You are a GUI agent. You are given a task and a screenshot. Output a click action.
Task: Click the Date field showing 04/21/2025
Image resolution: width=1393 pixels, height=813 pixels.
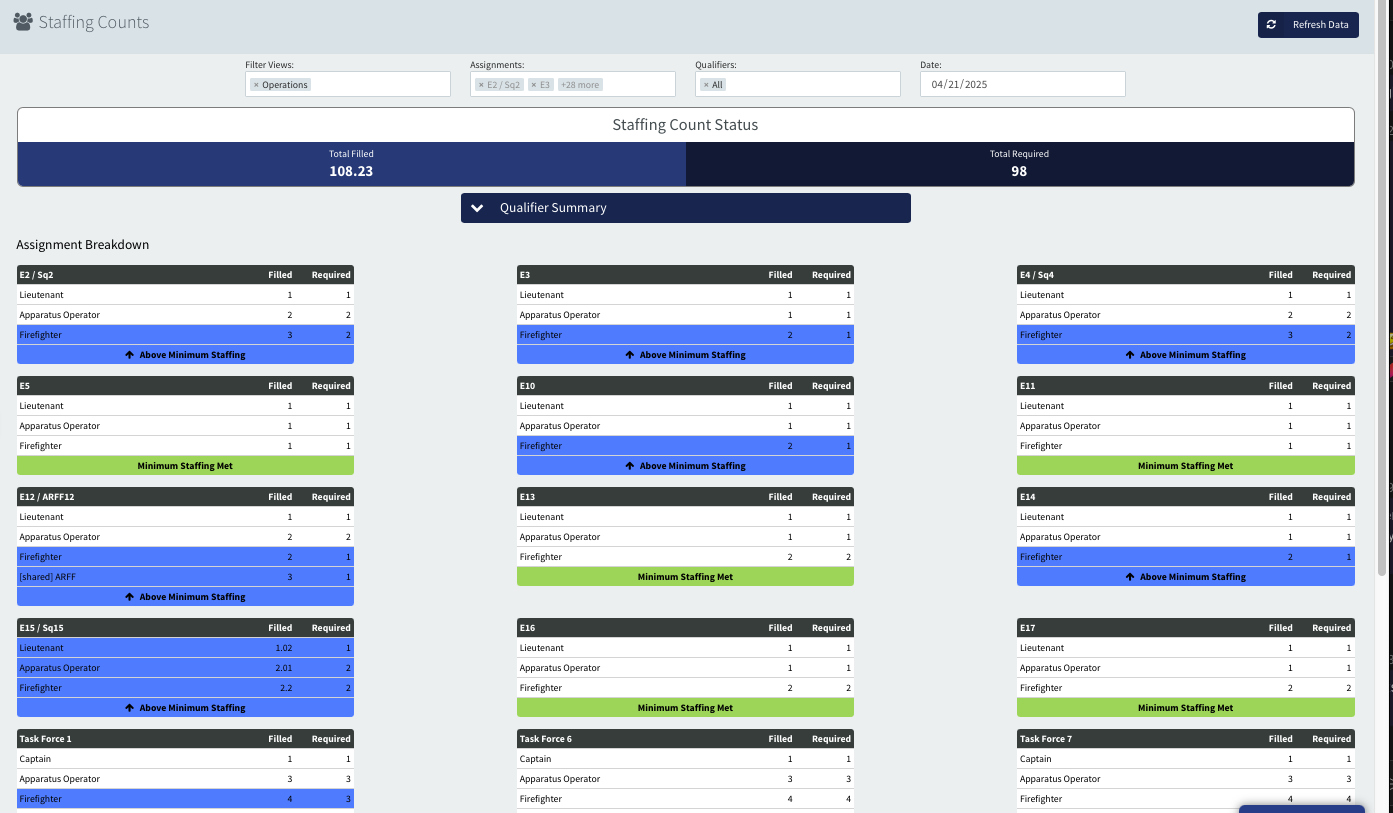click(x=1023, y=84)
